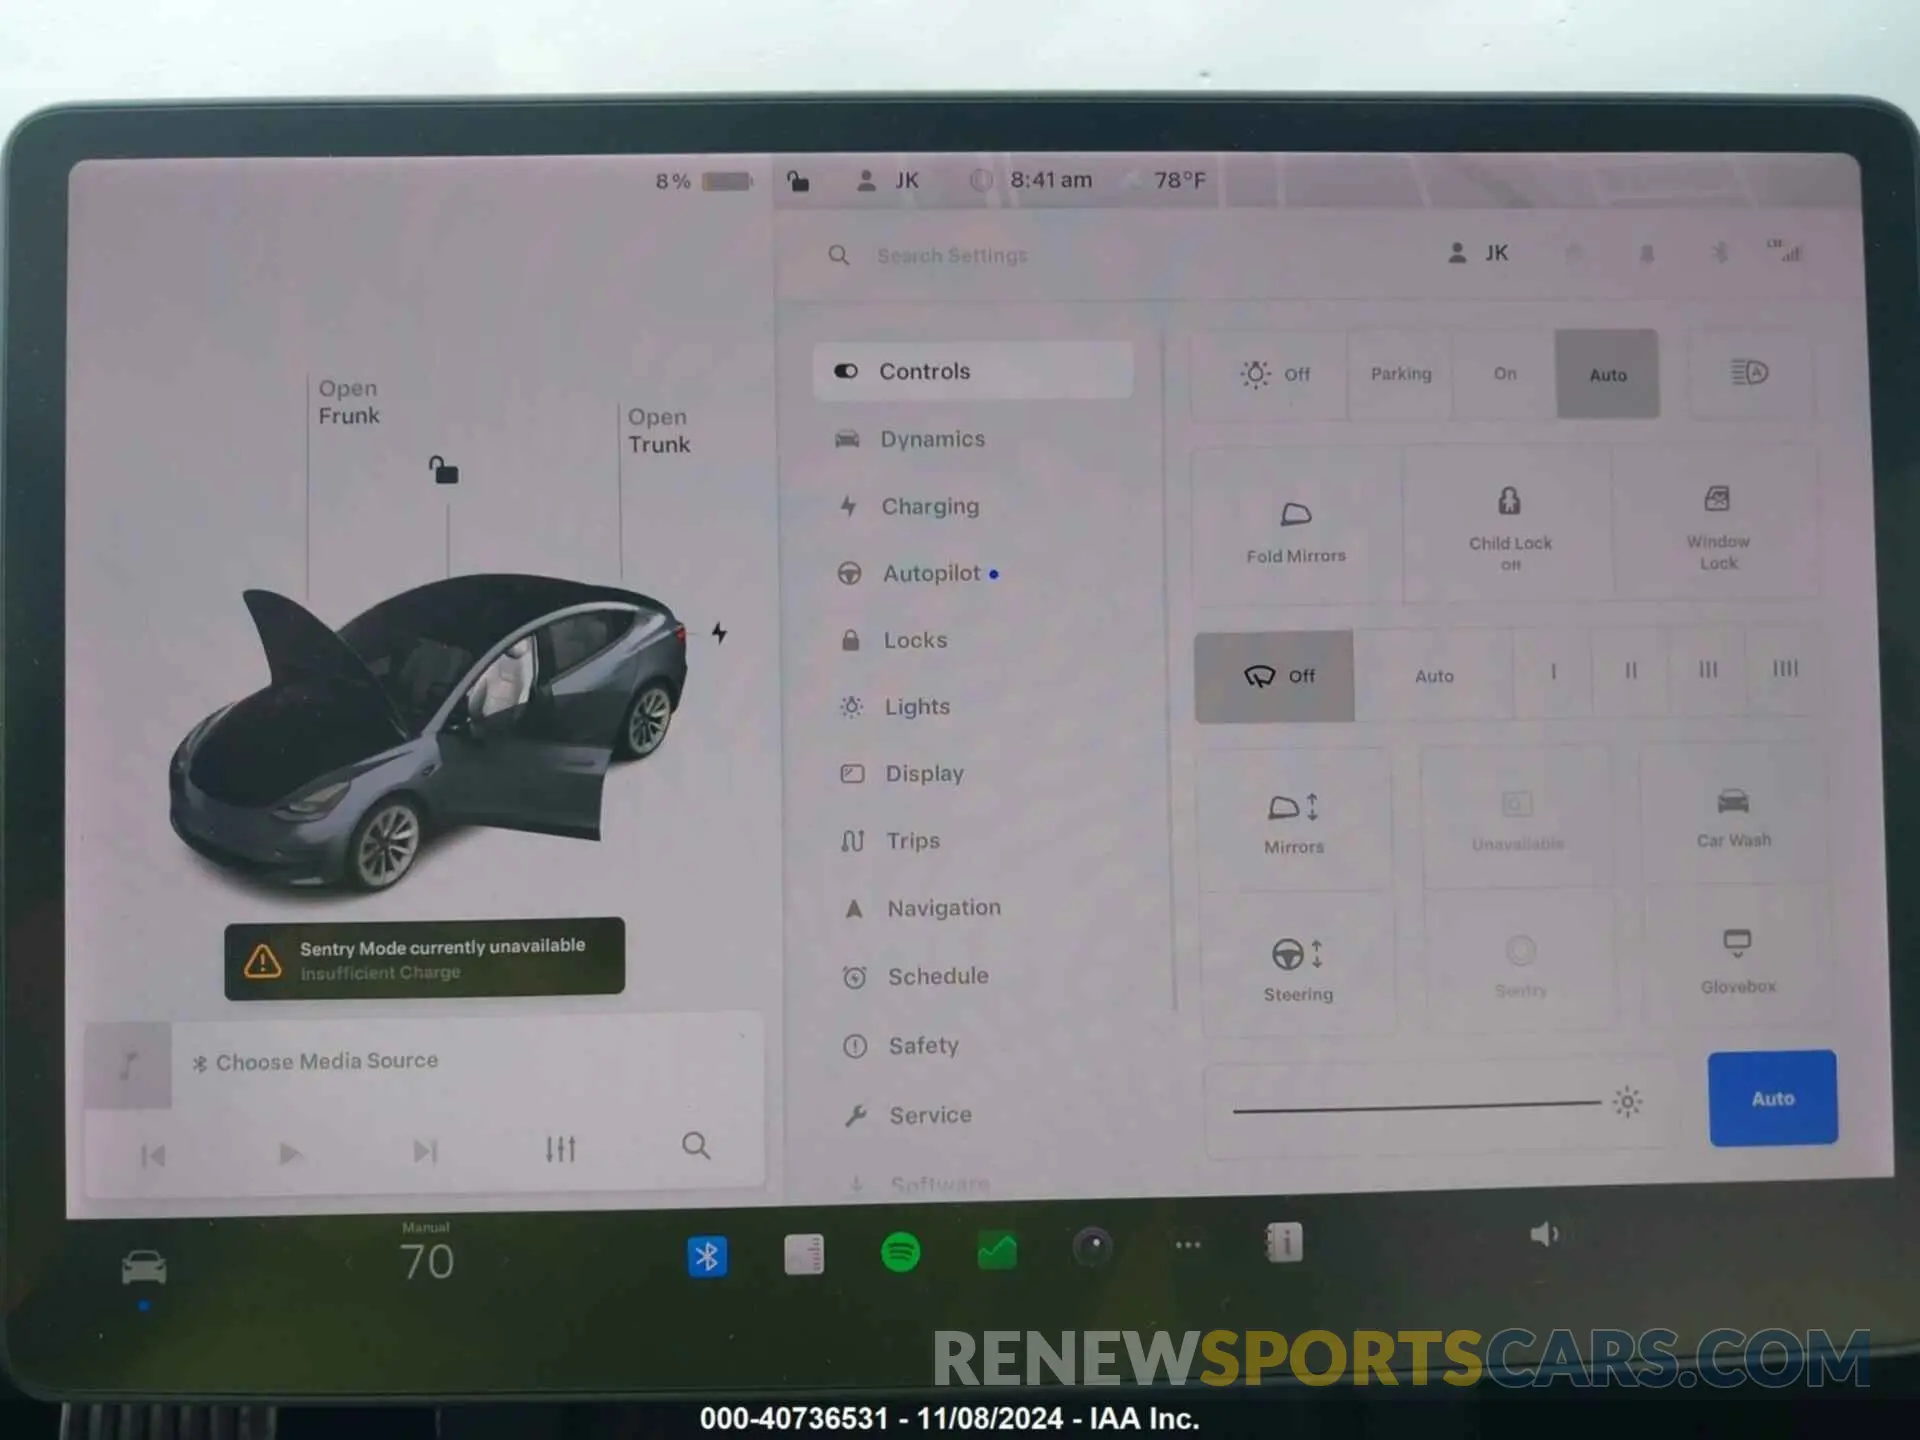Set wiper speed to level IIII
Screen dimensions: 1920x1440
tap(1785, 668)
